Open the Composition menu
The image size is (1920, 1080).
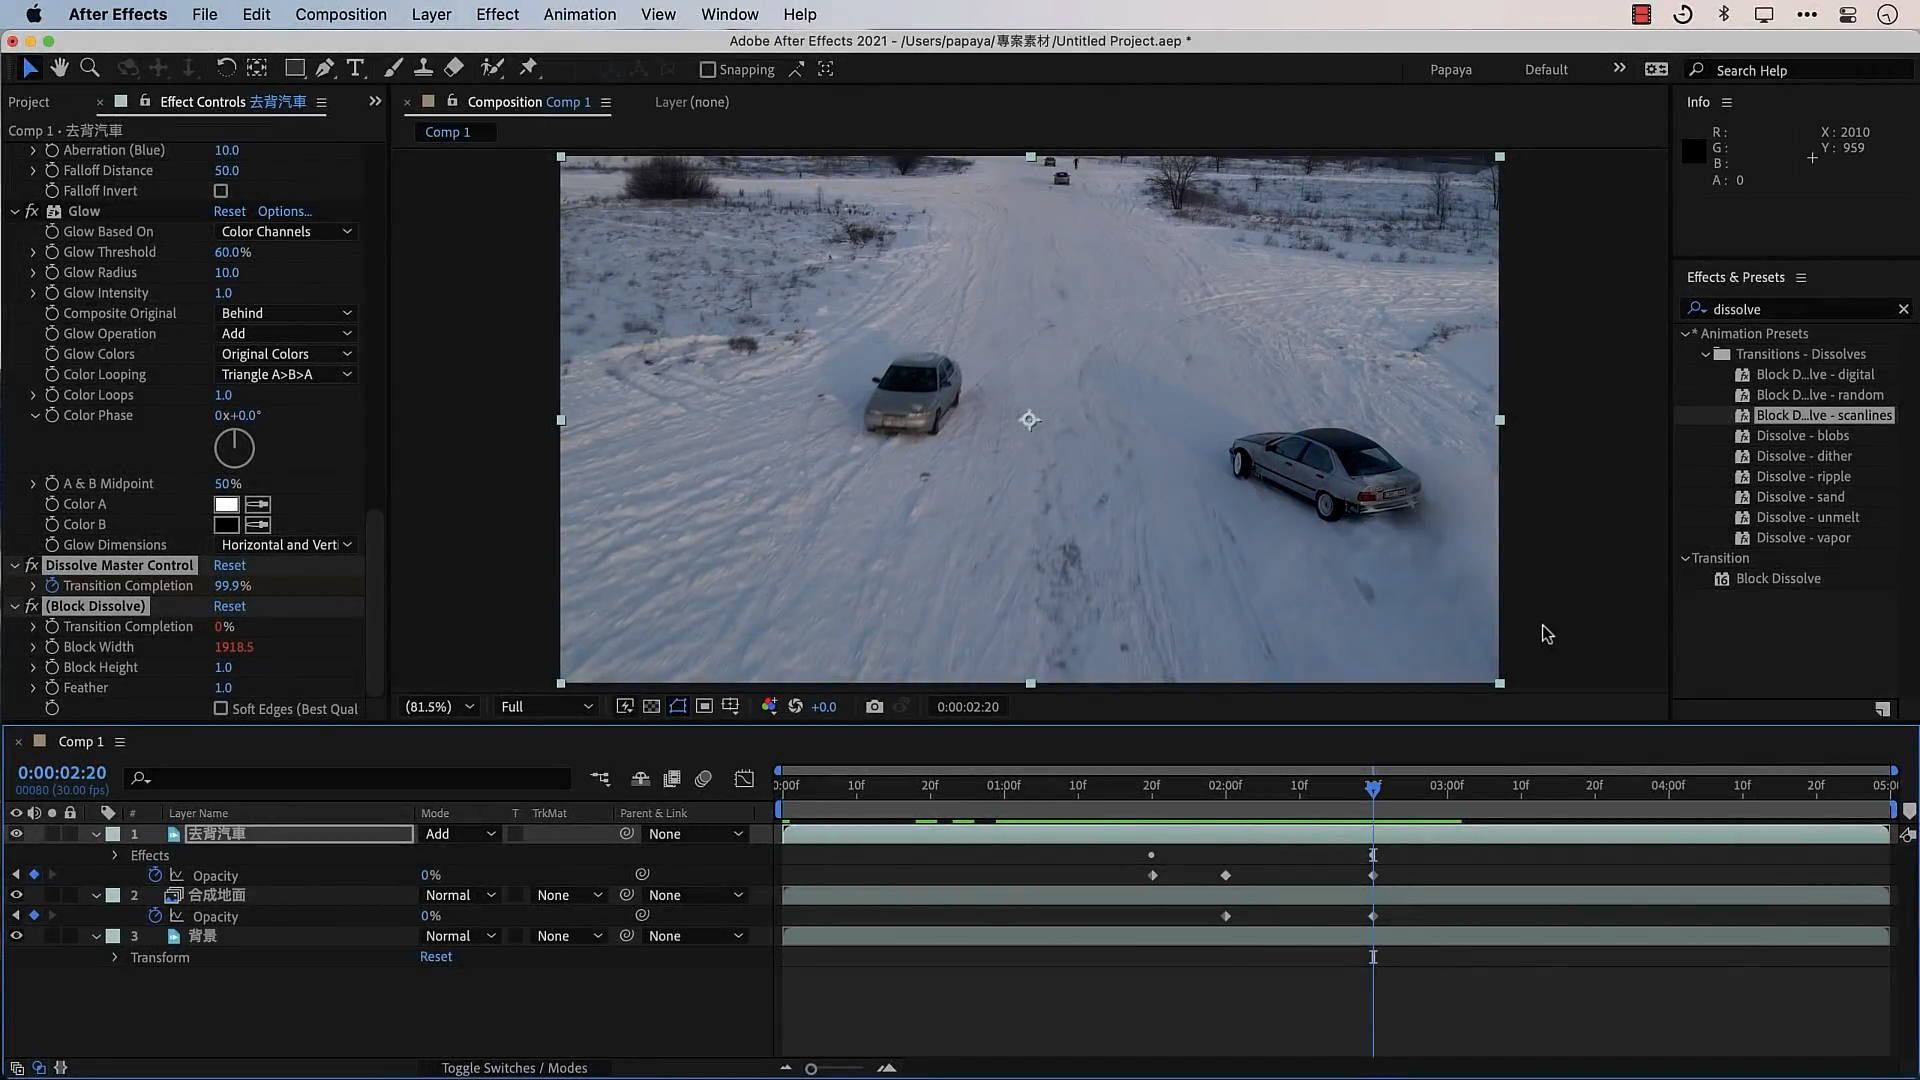(x=340, y=14)
